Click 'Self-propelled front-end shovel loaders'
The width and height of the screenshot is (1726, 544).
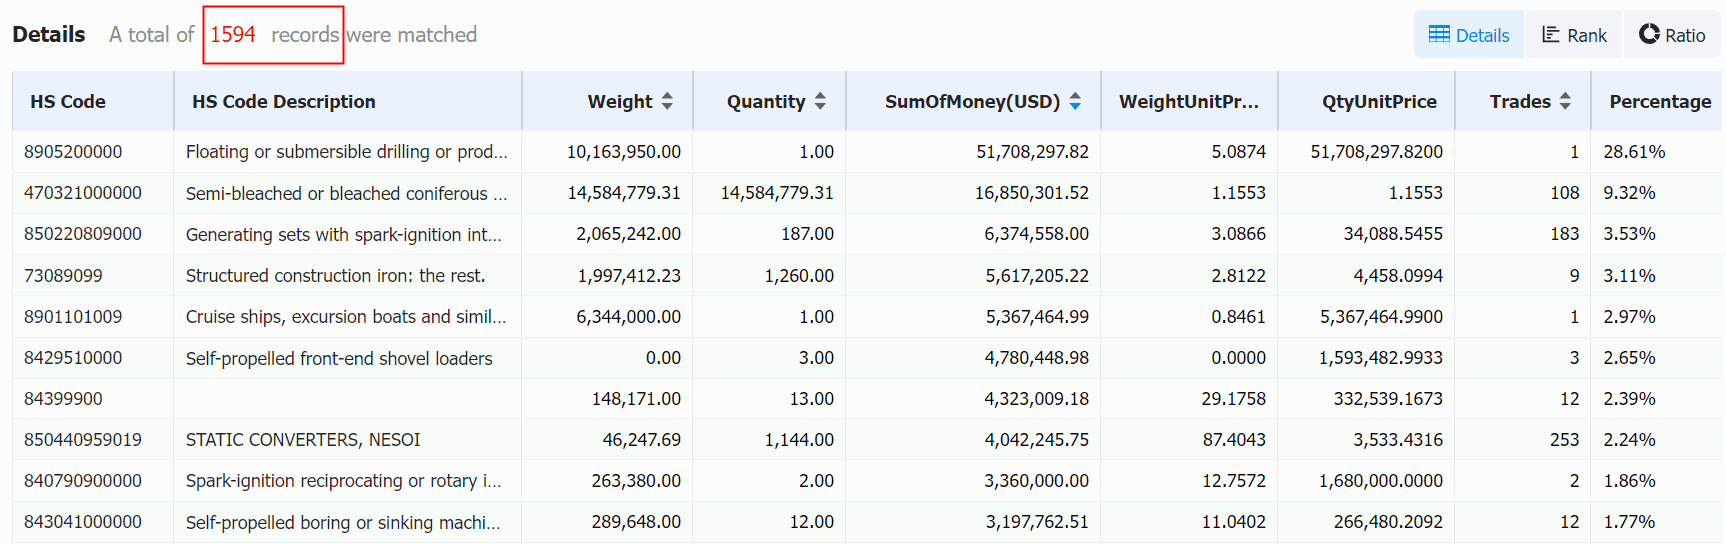(339, 358)
